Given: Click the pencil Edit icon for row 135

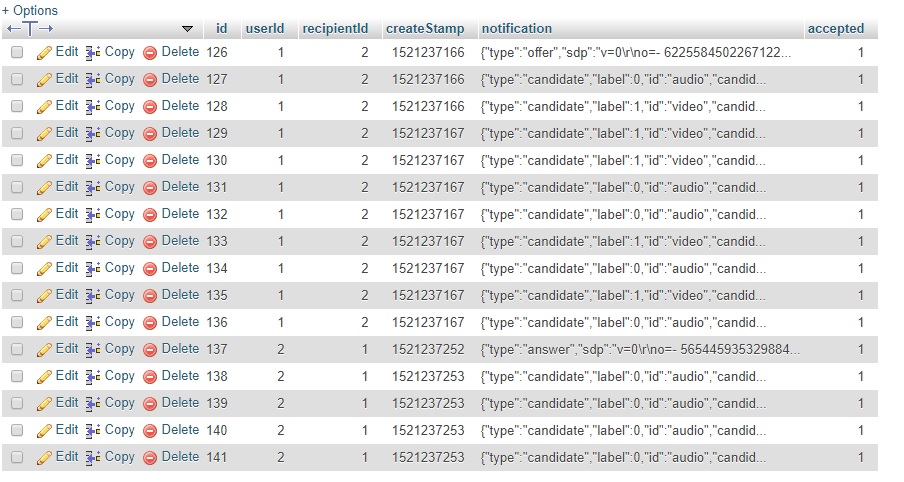Looking at the screenshot, I should pyautogui.click(x=44, y=296).
